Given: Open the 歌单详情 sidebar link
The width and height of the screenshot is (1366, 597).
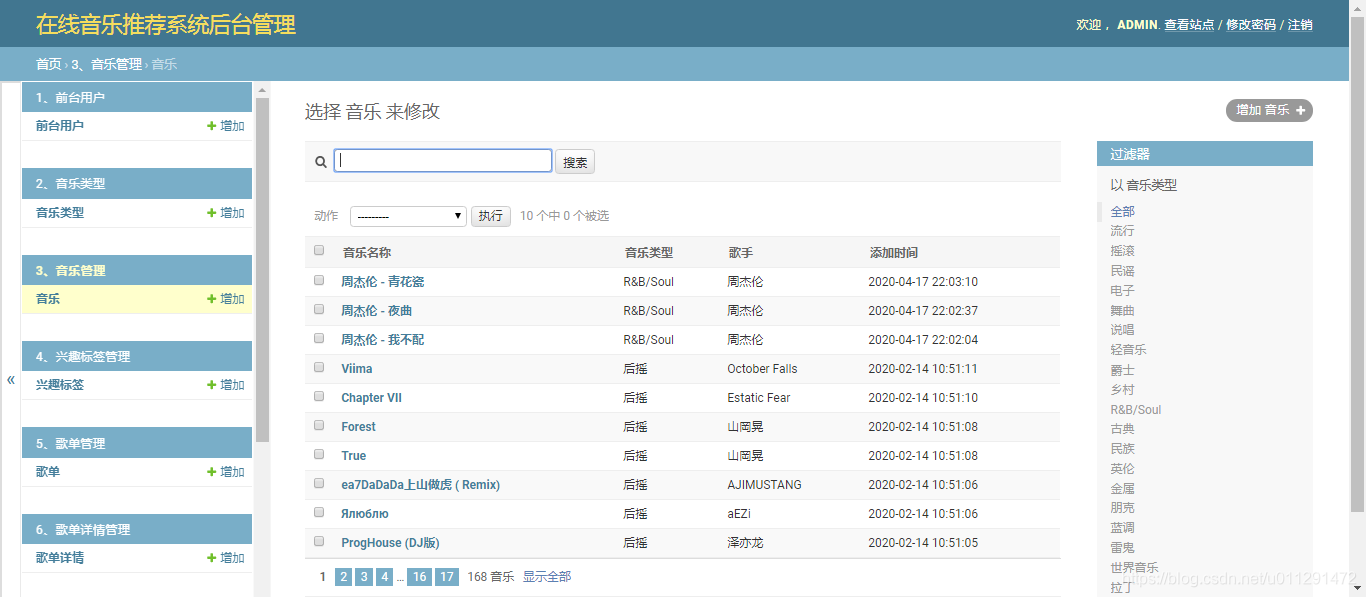Looking at the screenshot, I should coord(60,558).
